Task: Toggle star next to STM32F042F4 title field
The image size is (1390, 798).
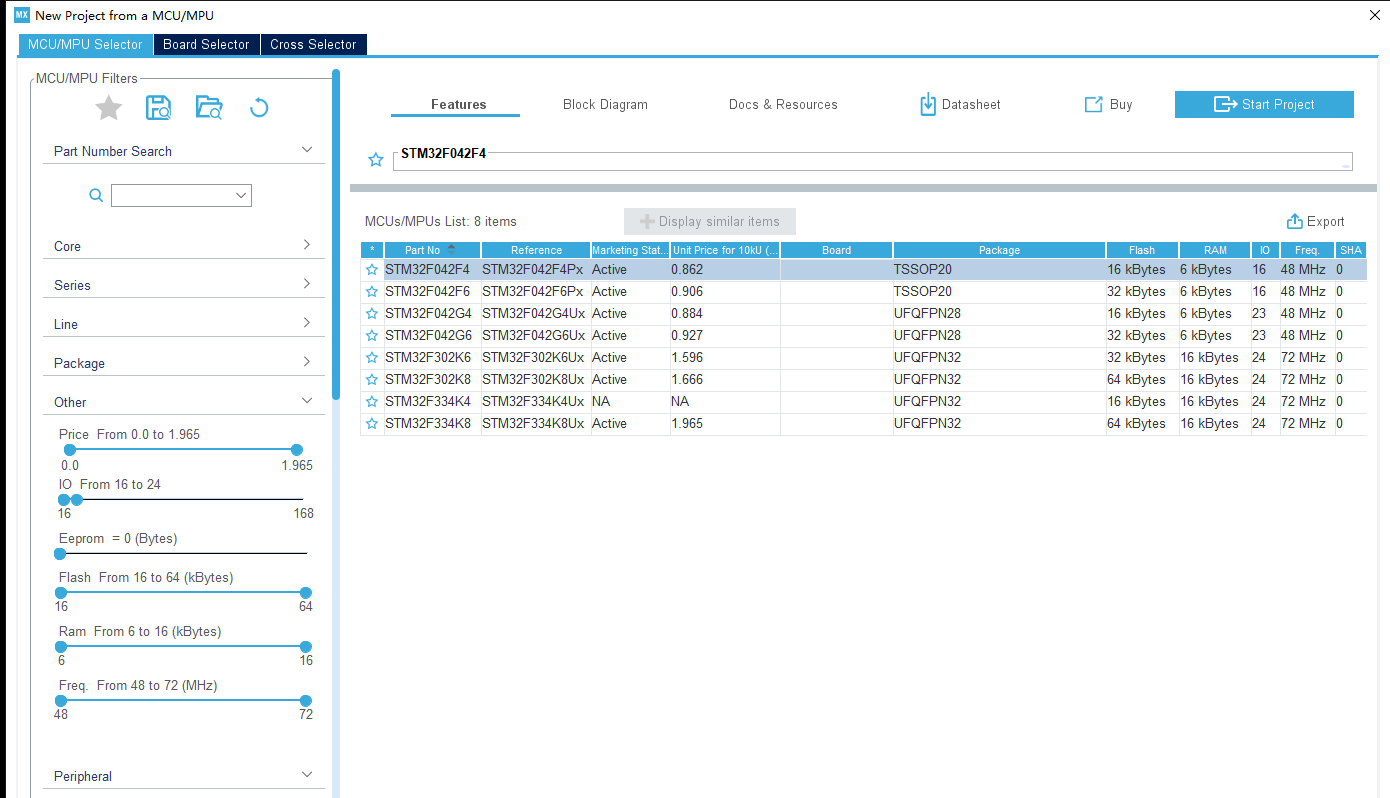Action: click(x=376, y=160)
